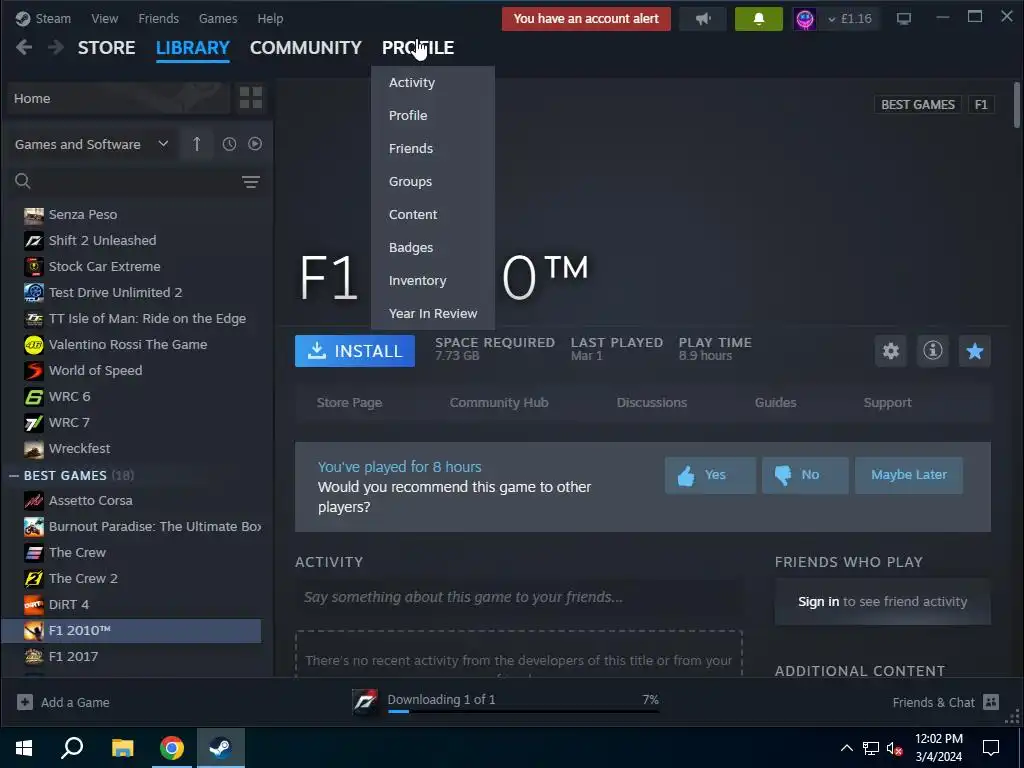Go to the STORE tab
The height and width of the screenshot is (768, 1024).
pyautogui.click(x=106, y=48)
